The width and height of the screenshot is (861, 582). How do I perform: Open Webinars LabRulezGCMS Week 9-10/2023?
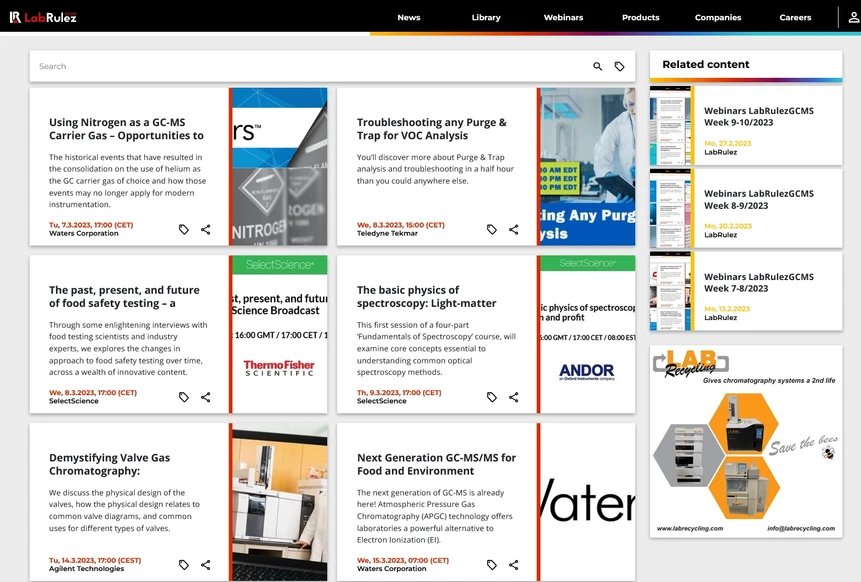[x=759, y=116]
